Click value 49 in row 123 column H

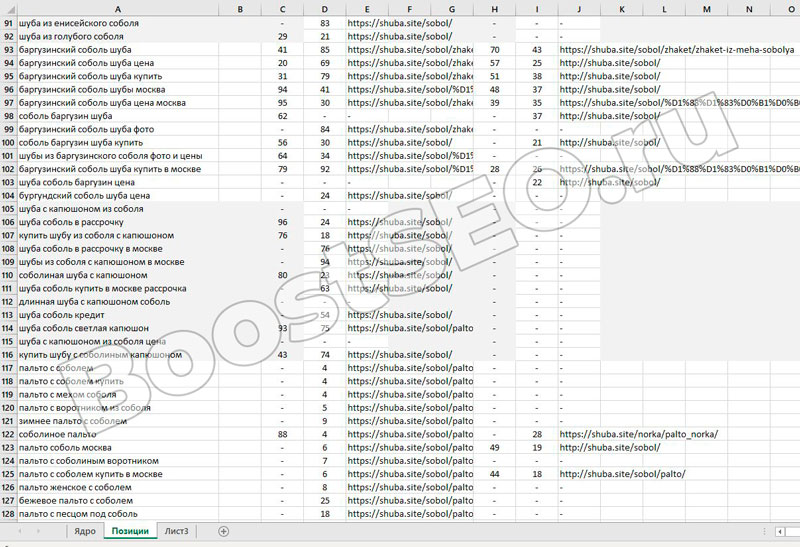494,447
